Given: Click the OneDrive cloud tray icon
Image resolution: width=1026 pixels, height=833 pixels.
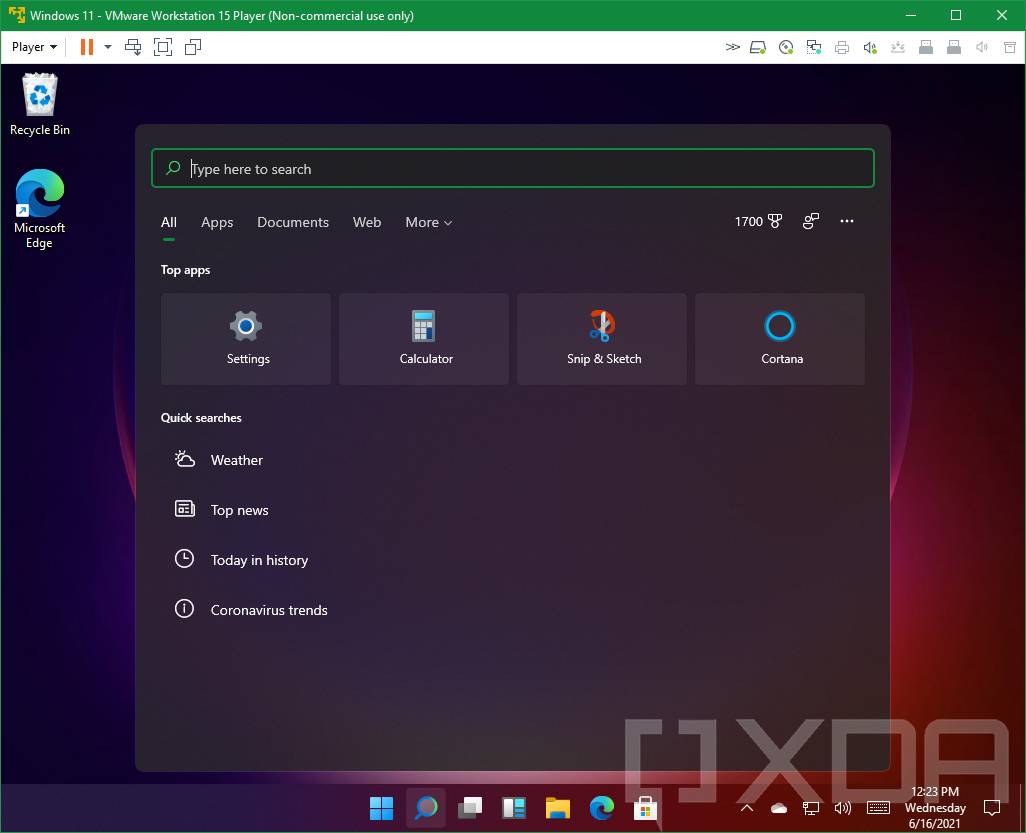Looking at the screenshot, I should (x=779, y=809).
